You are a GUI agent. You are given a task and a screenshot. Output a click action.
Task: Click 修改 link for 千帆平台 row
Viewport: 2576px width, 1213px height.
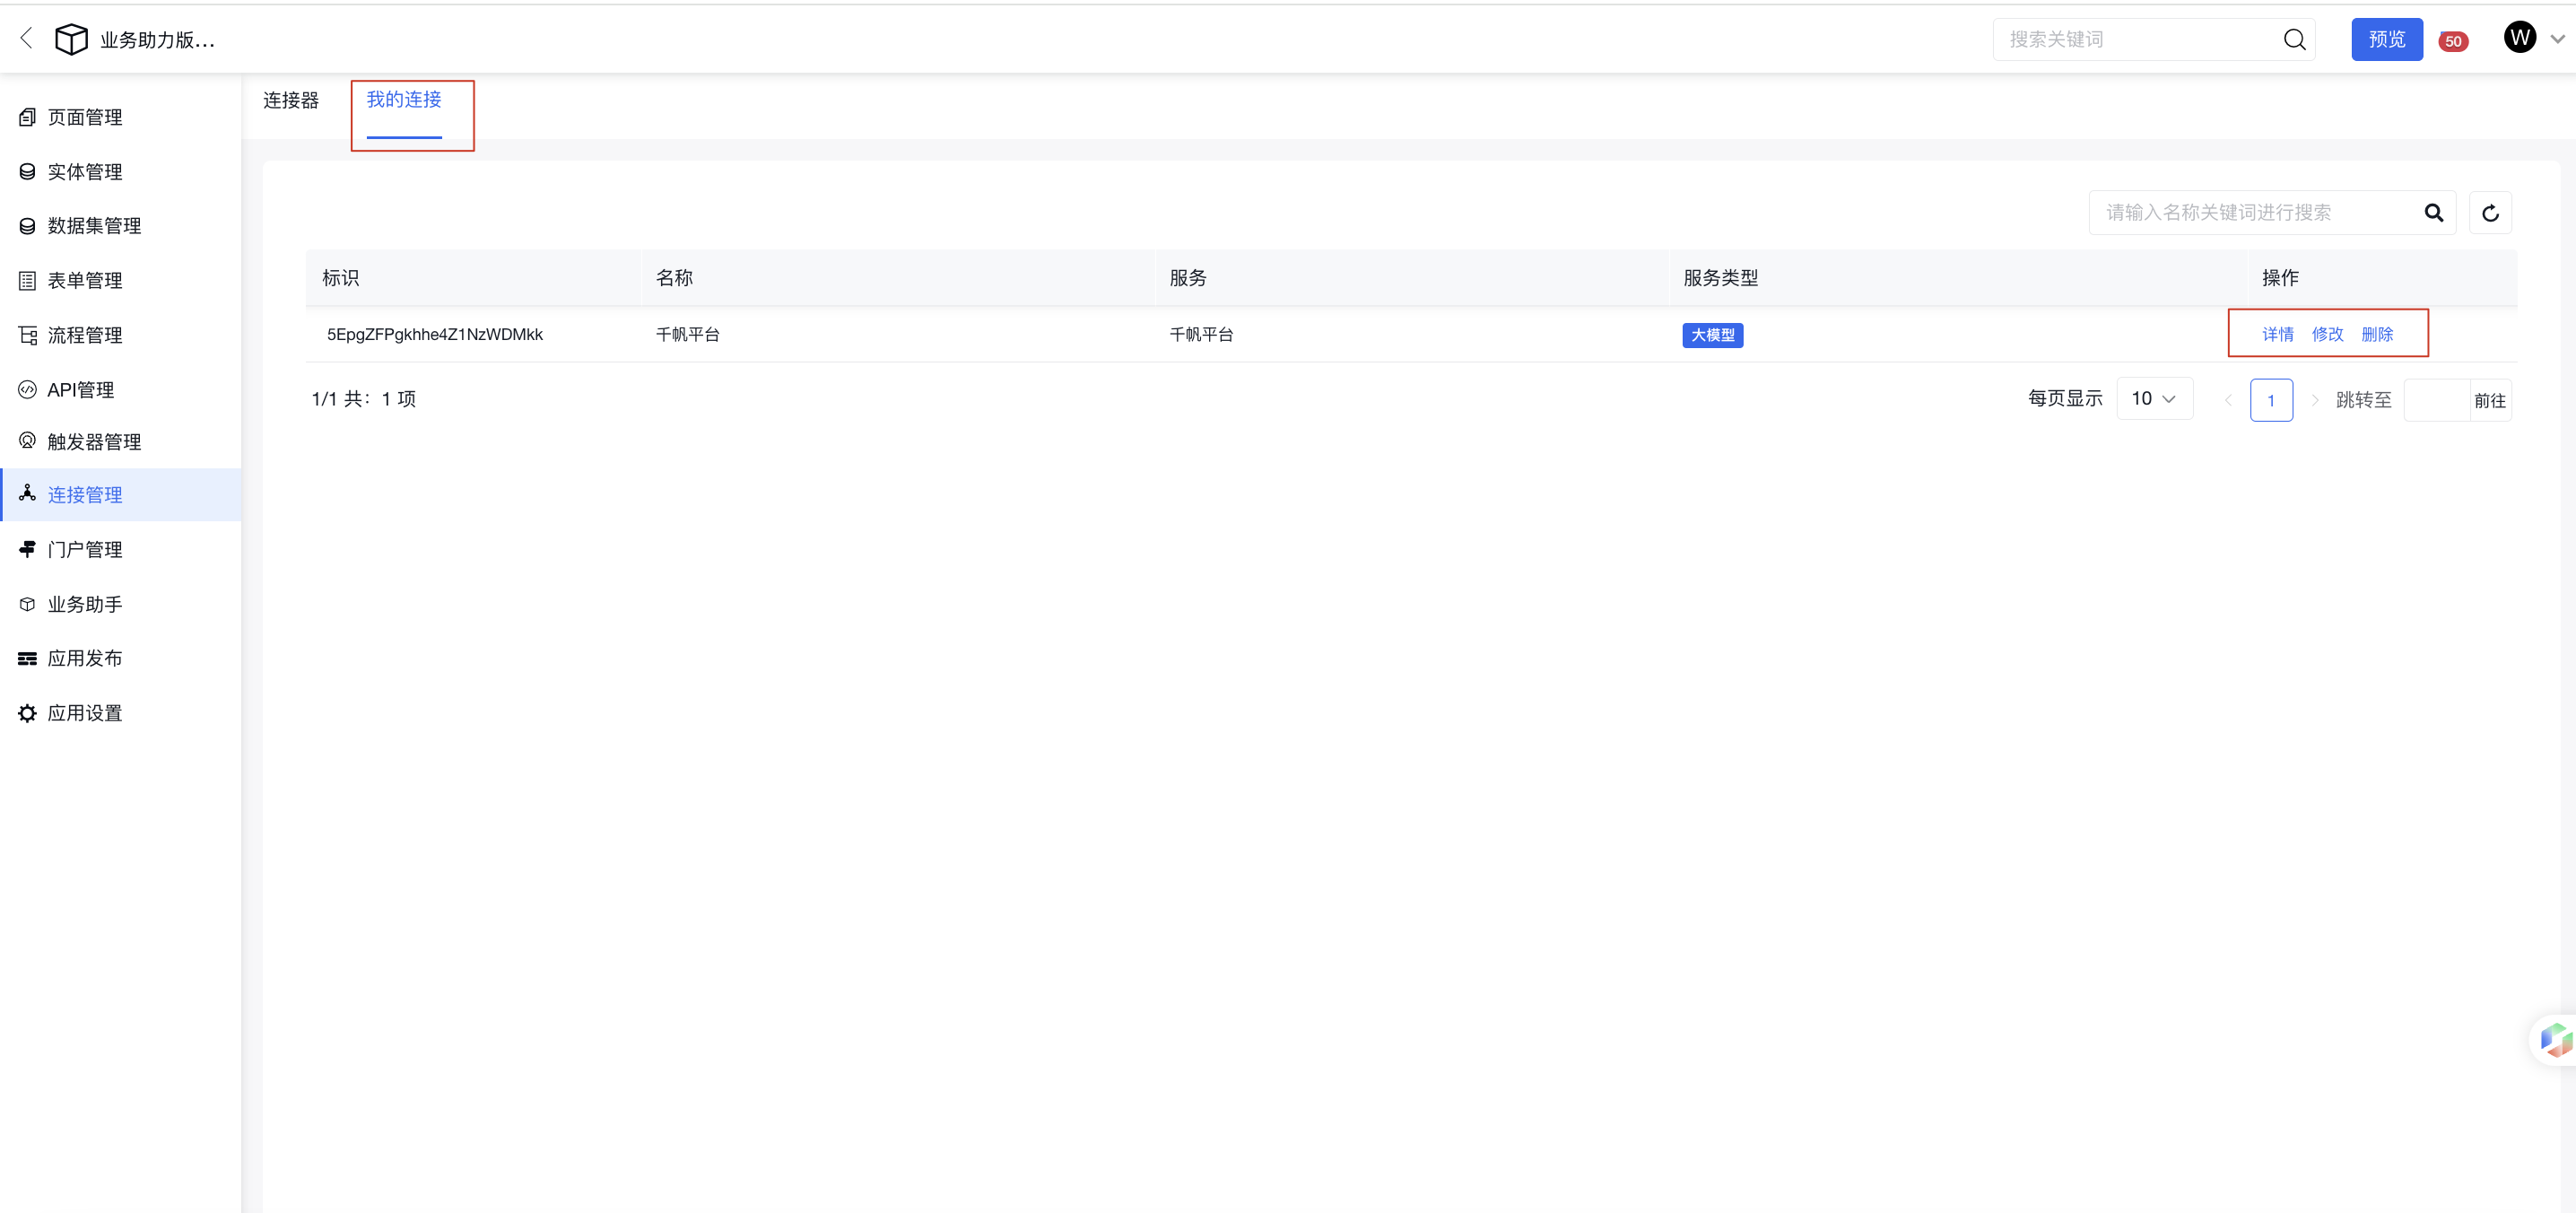click(x=2327, y=334)
